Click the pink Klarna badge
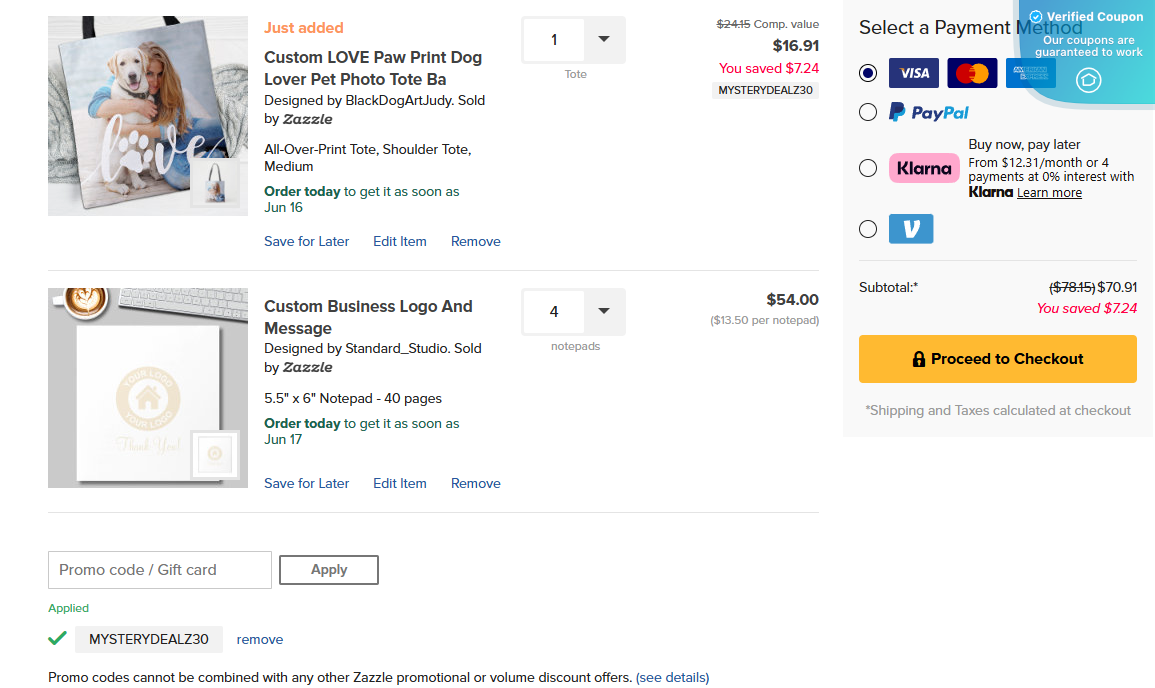This screenshot has height=688, width=1155. [x=923, y=168]
